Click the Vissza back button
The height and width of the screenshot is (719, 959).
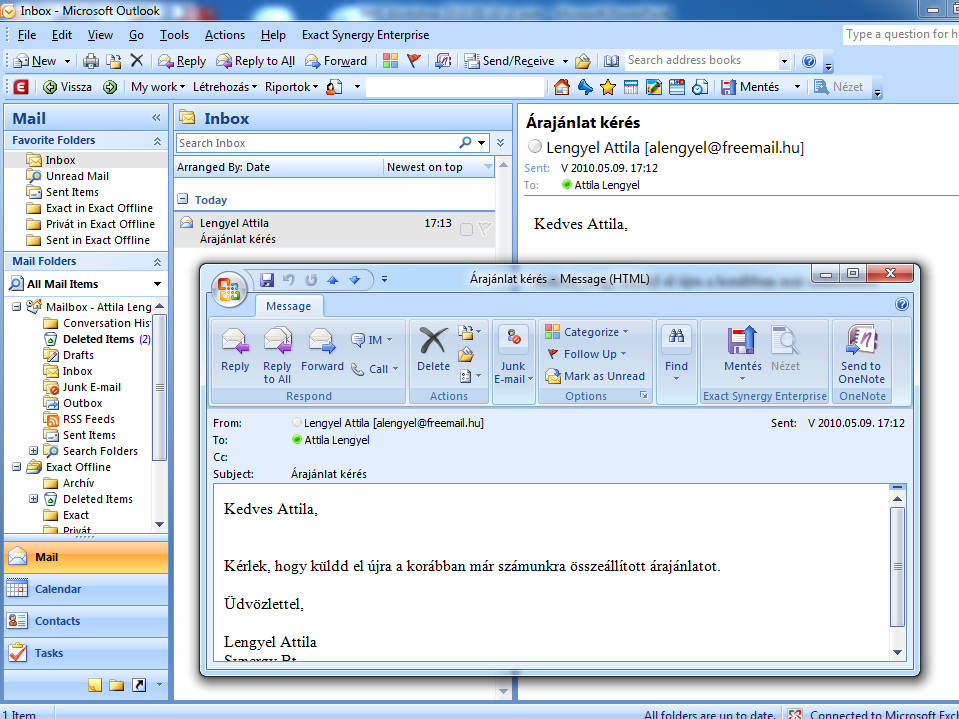pyautogui.click(x=67, y=87)
